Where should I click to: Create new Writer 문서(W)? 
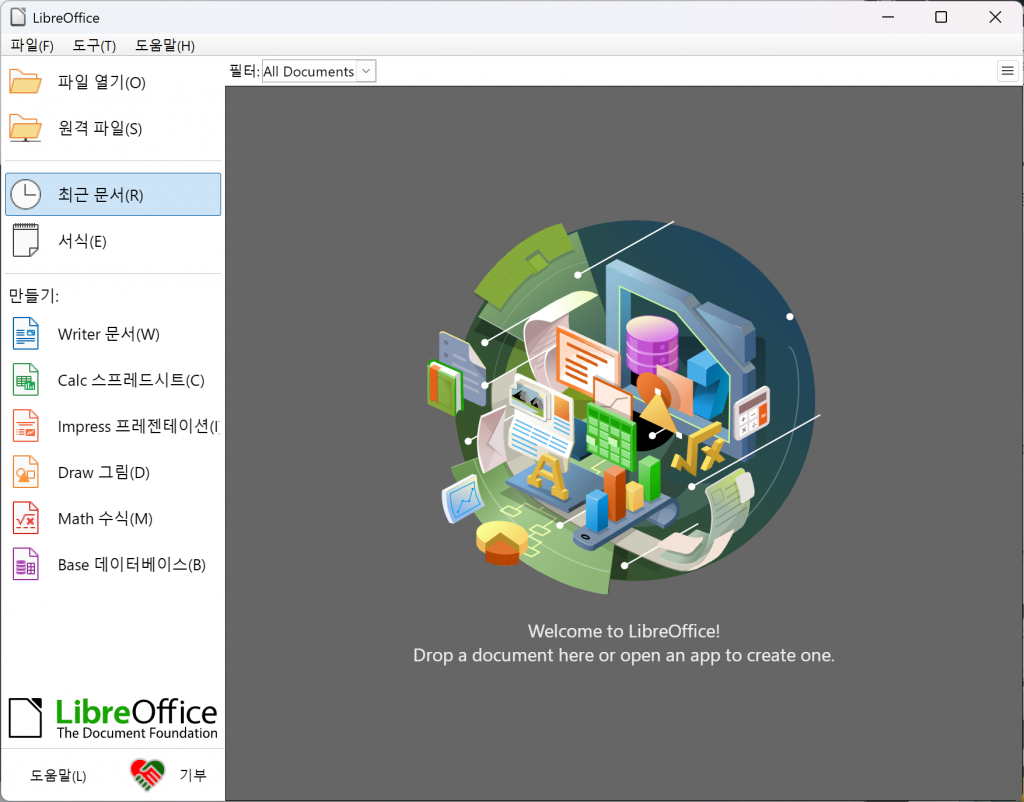click(108, 334)
